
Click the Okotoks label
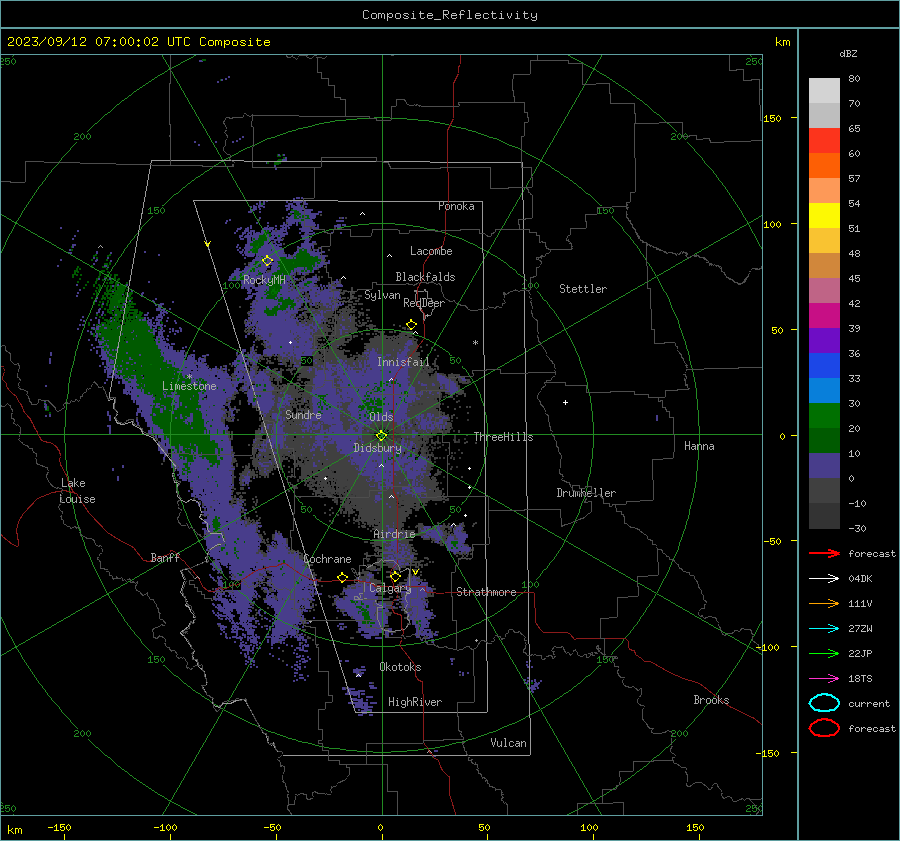pos(400,667)
